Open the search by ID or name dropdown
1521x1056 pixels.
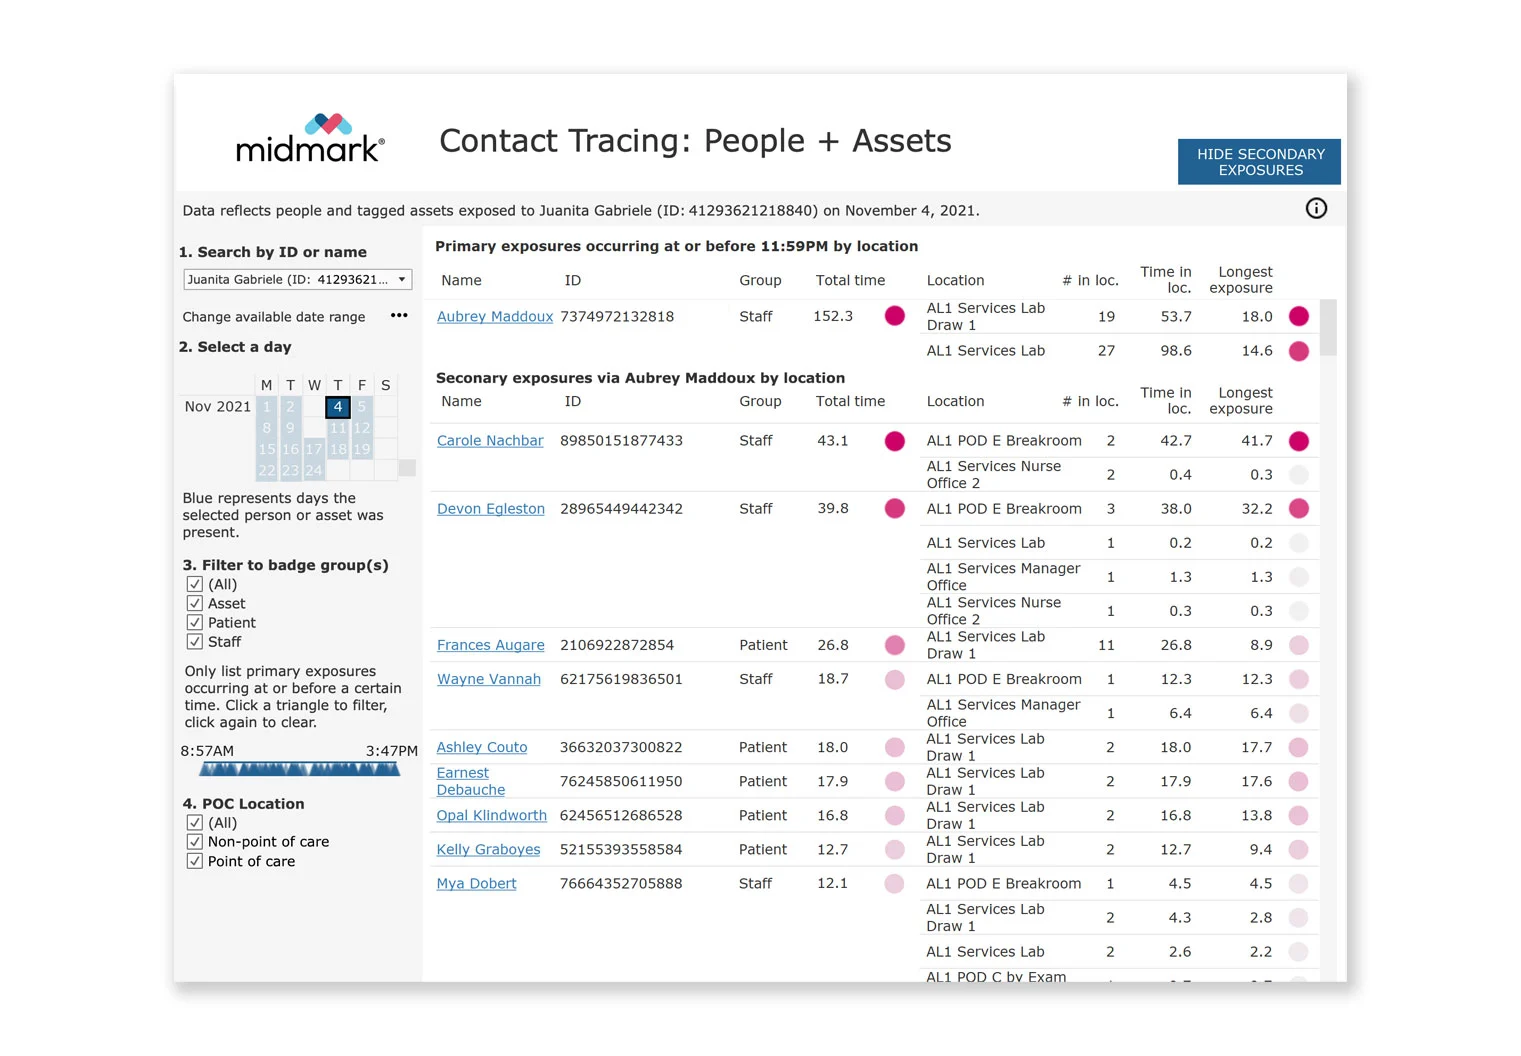403,279
